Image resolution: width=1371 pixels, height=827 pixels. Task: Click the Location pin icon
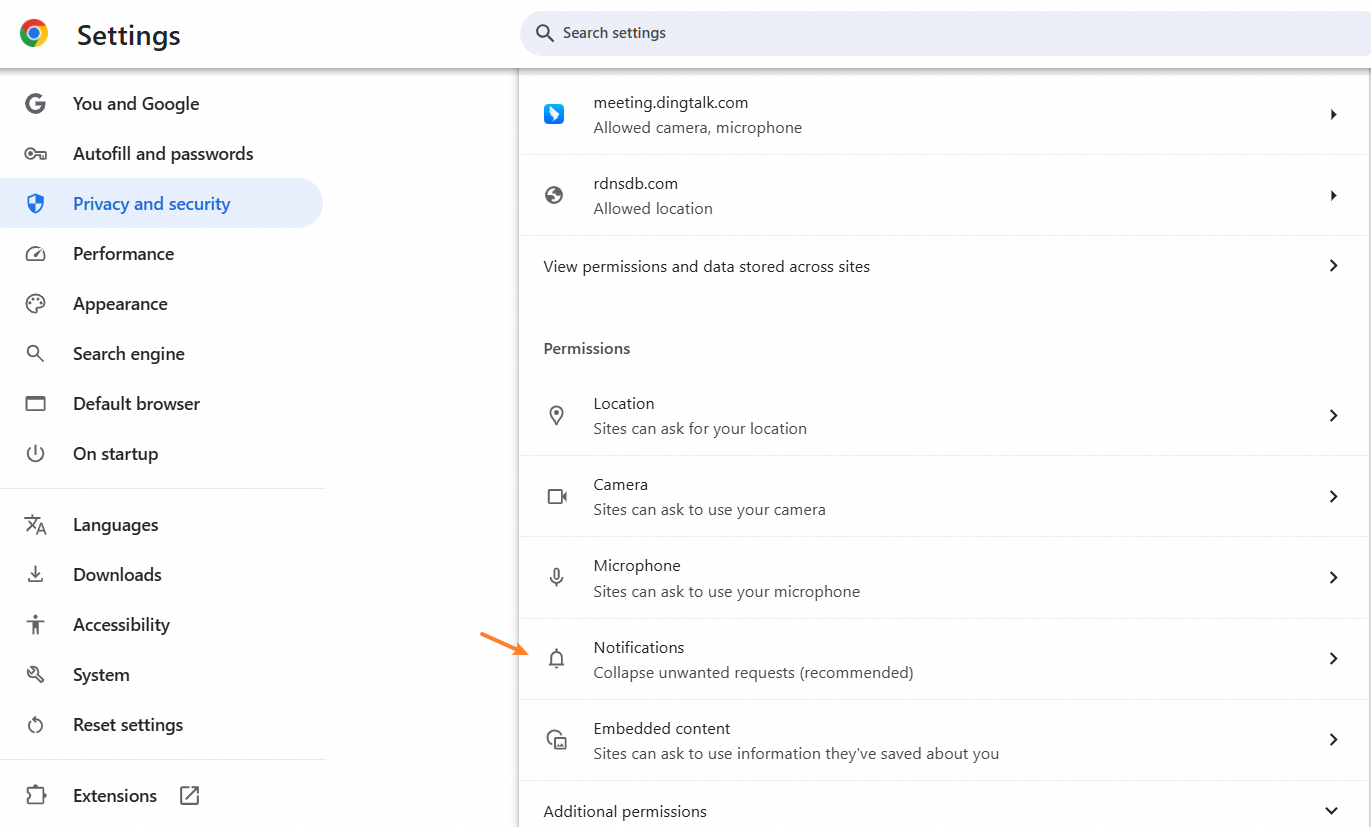557,416
